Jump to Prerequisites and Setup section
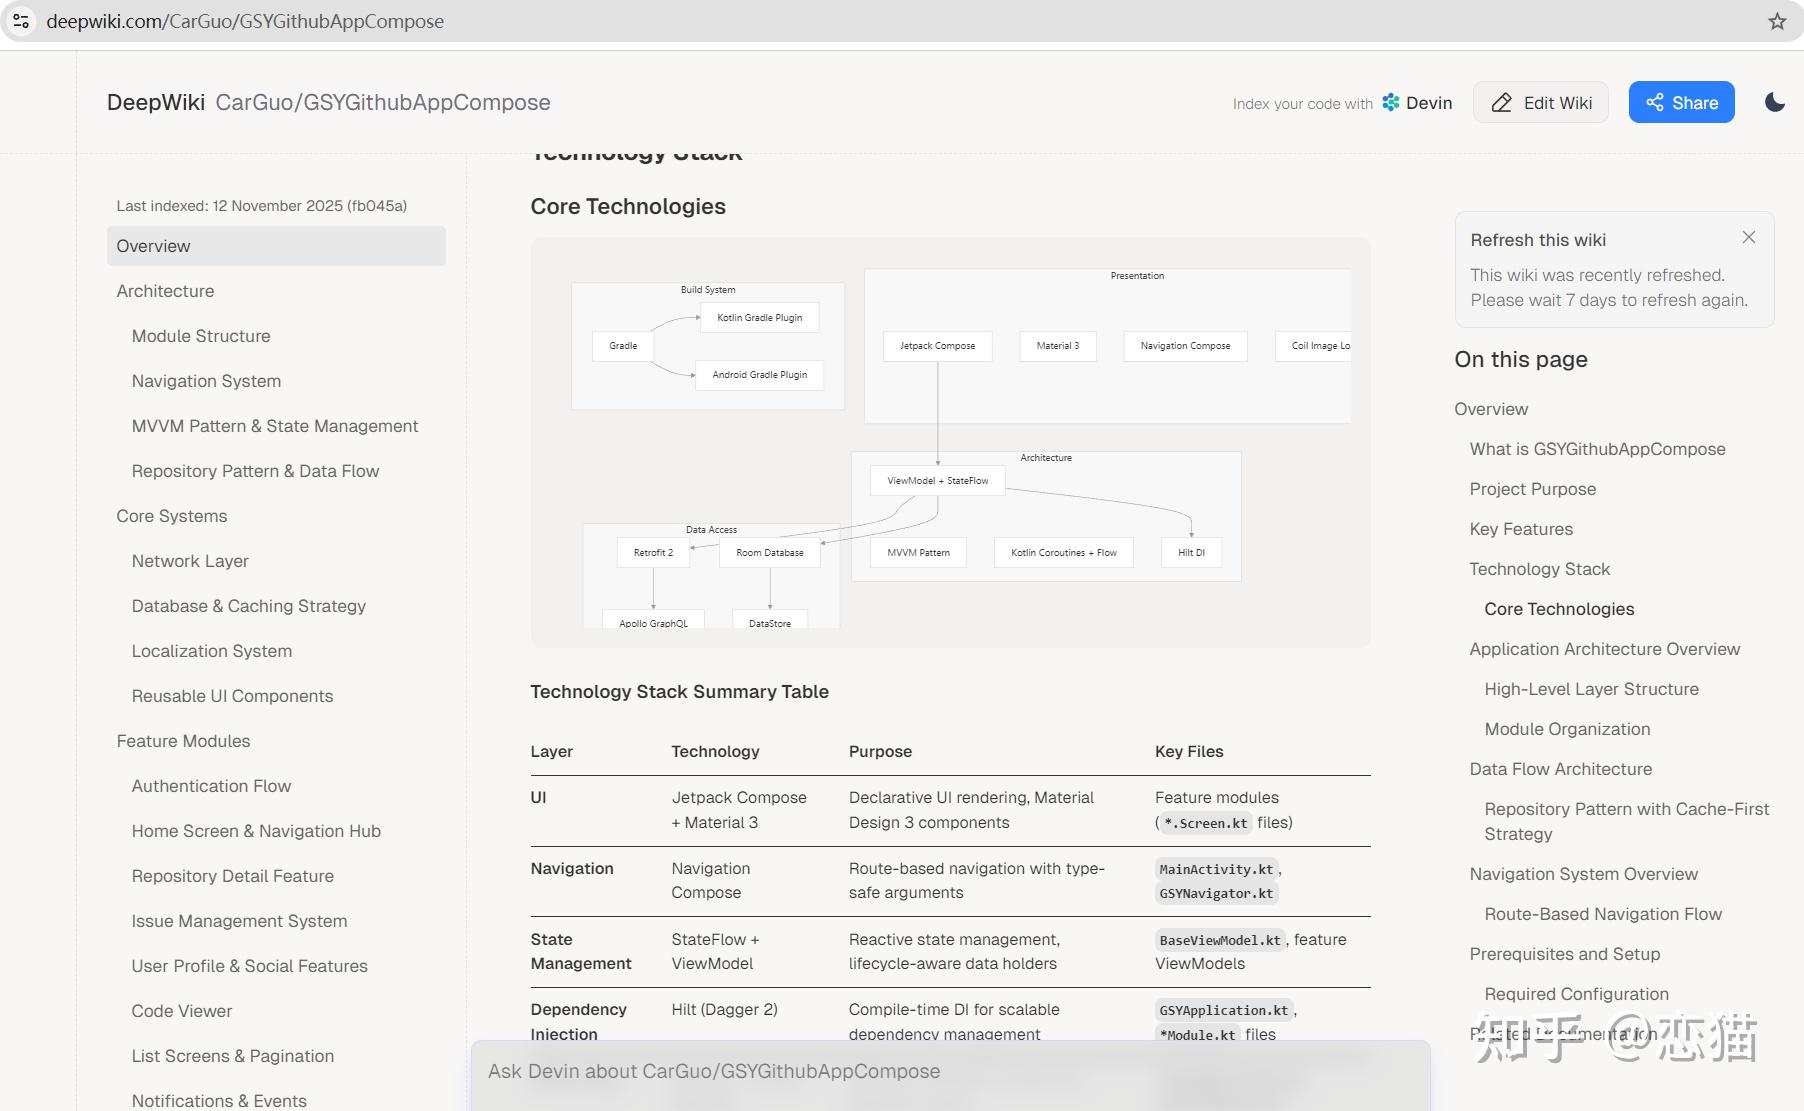The height and width of the screenshot is (1111, 1804). [x=1564, y=954]
